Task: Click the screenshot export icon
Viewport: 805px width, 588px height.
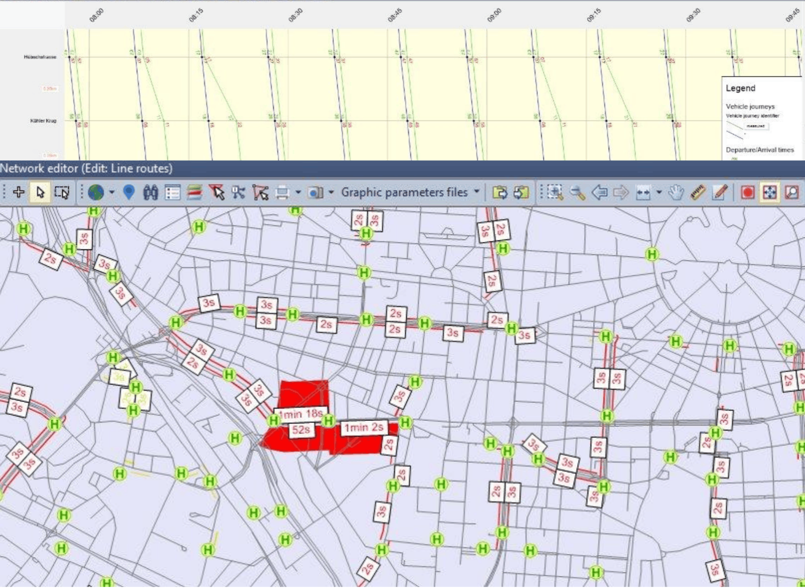Action: click(x=315, y=193)
